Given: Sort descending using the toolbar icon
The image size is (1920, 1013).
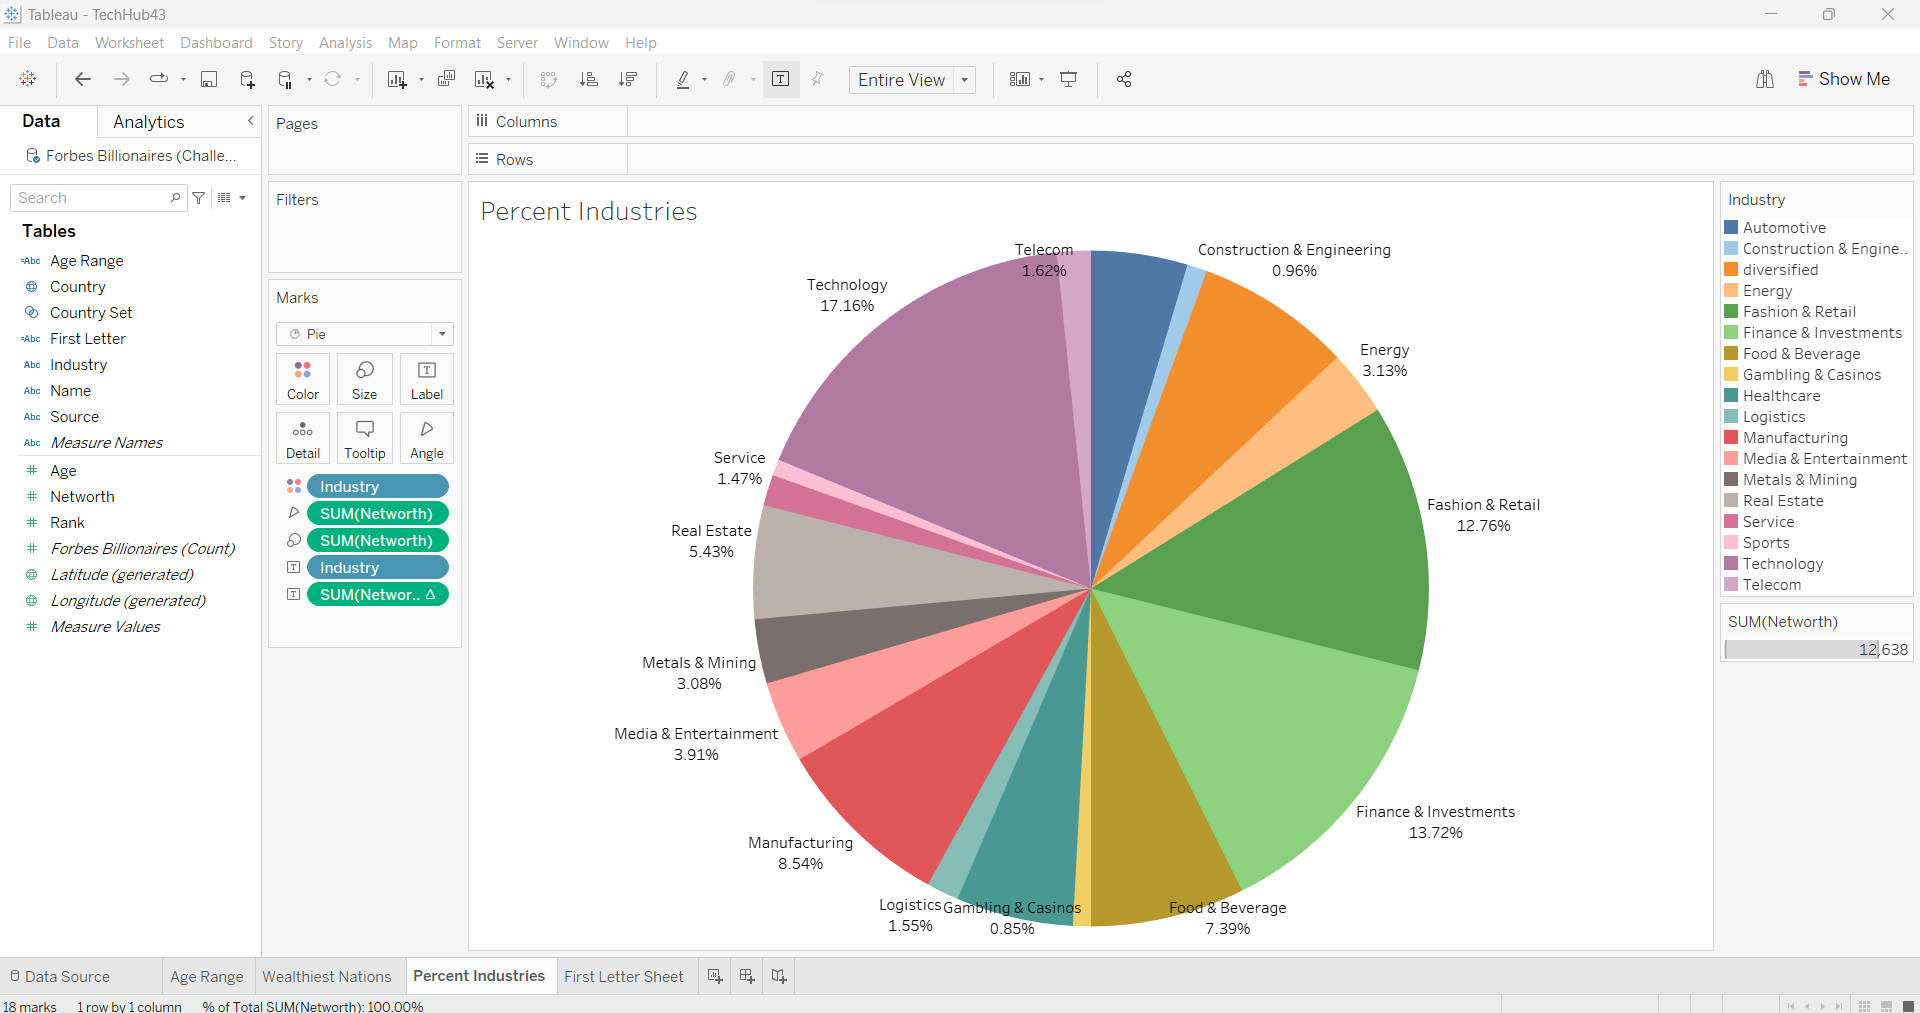Looking at the screenshot, I should (x=628, y=80).
